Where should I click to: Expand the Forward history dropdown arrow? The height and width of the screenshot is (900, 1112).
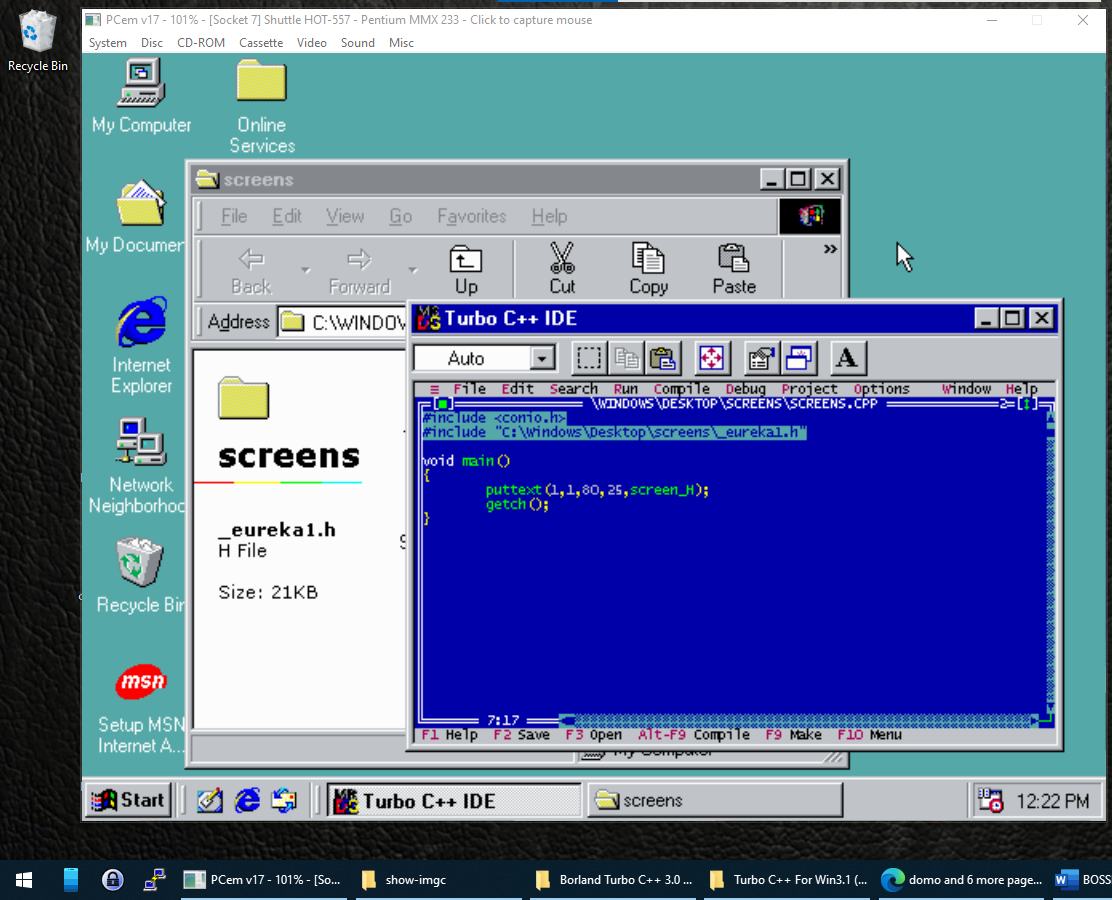[413, 270]
